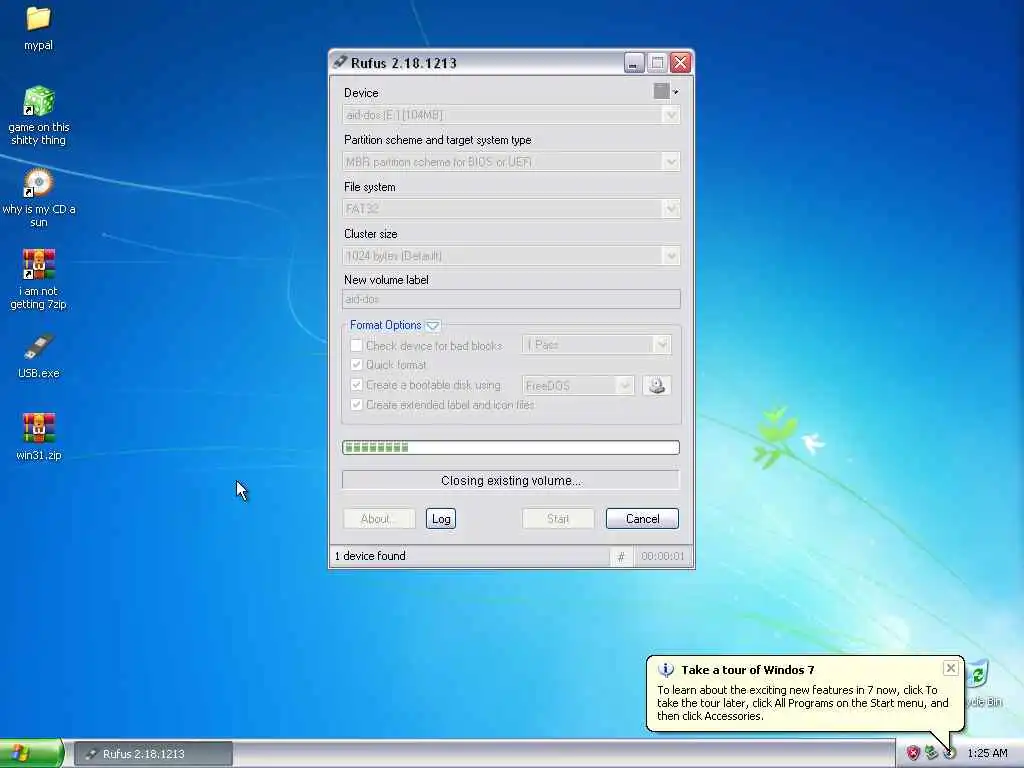Close the Rufus window
Image resolution: width=1024 pixels, height=768 pixels.
pyautogui.click(x=680, y=63)
